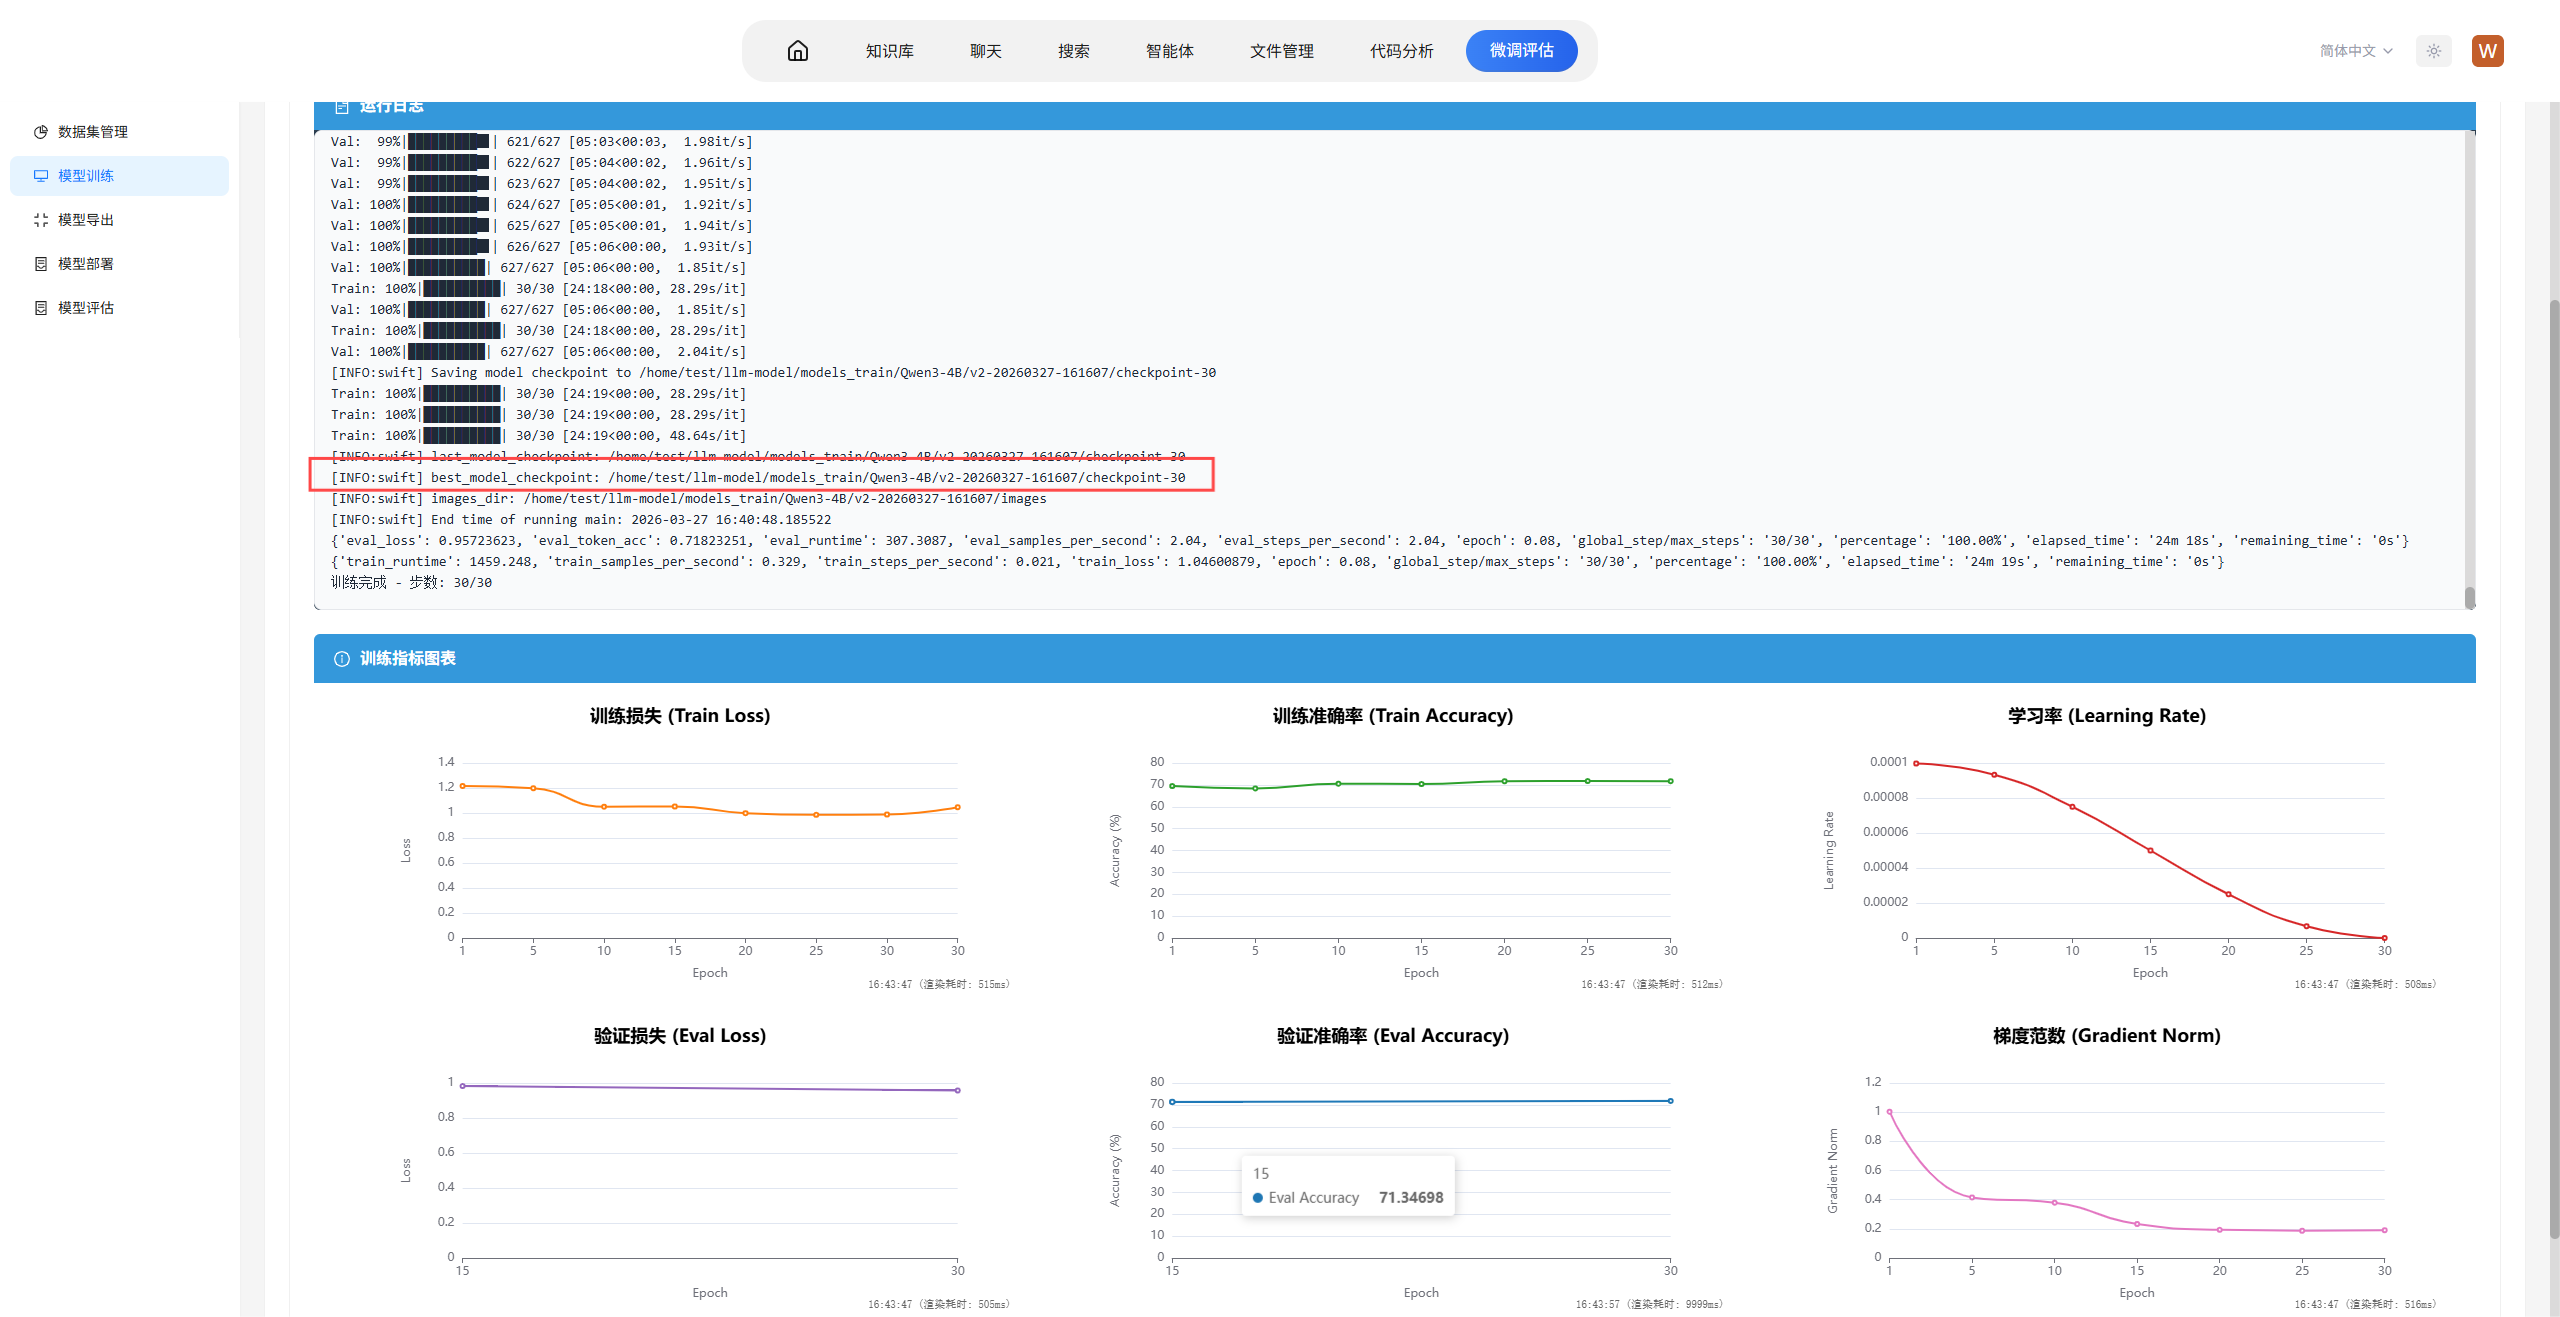Click the model deployment document icon

pyautogui.click(x=41, y=264)
